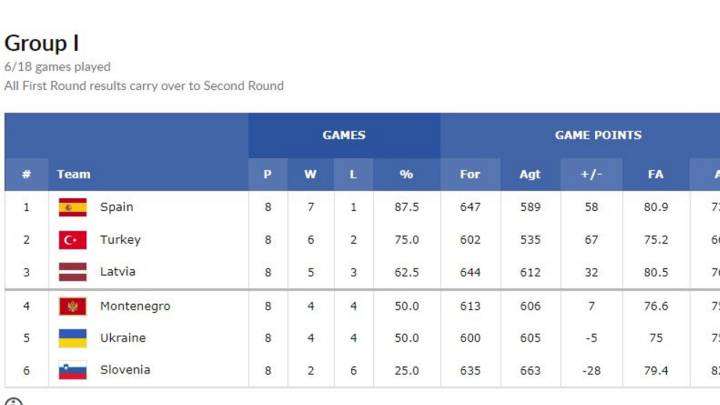The width and height of the screenshot is (720, 405).
Task: Click the Spain flag icon
Action: click(x=73, y=207)
